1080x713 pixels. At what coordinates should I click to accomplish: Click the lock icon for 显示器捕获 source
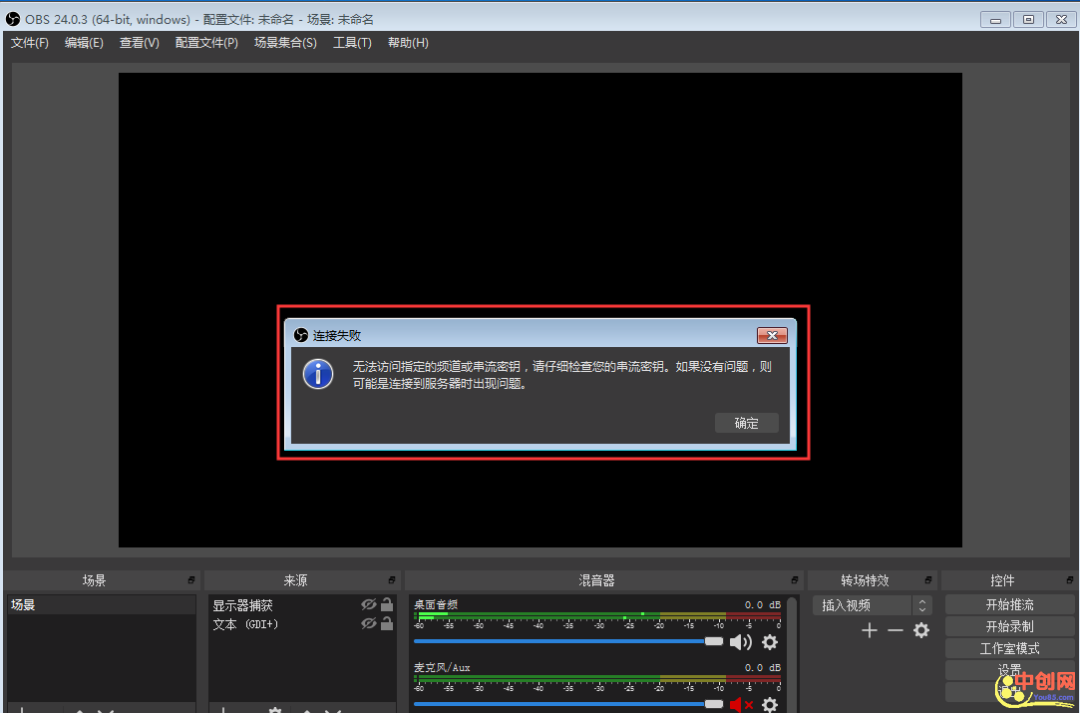point(386,605)
